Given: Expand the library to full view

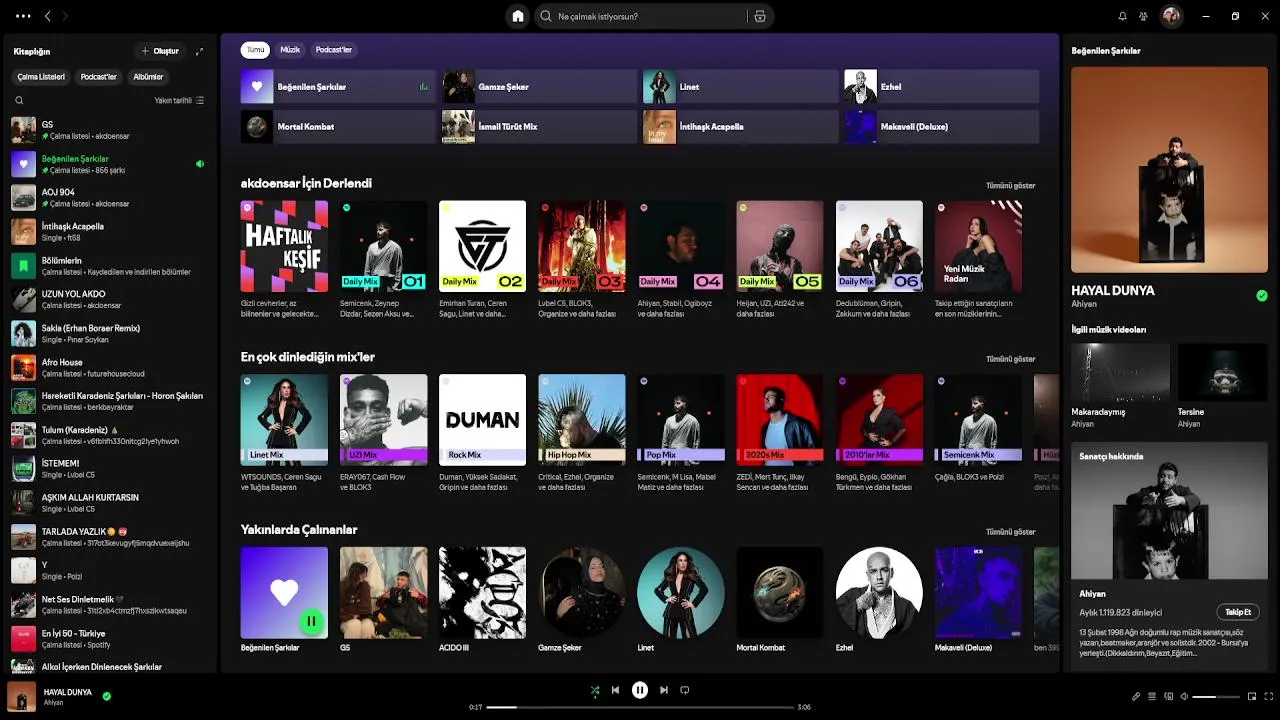Looking at the screenshot, I should 199,51.
